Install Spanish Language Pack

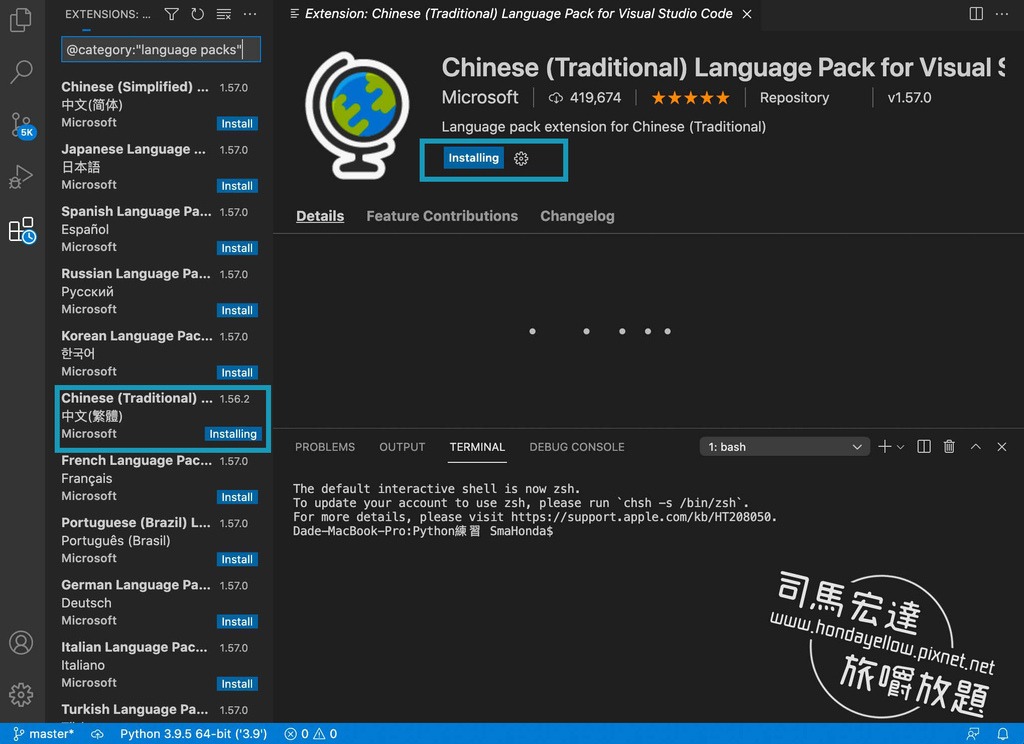237,248
